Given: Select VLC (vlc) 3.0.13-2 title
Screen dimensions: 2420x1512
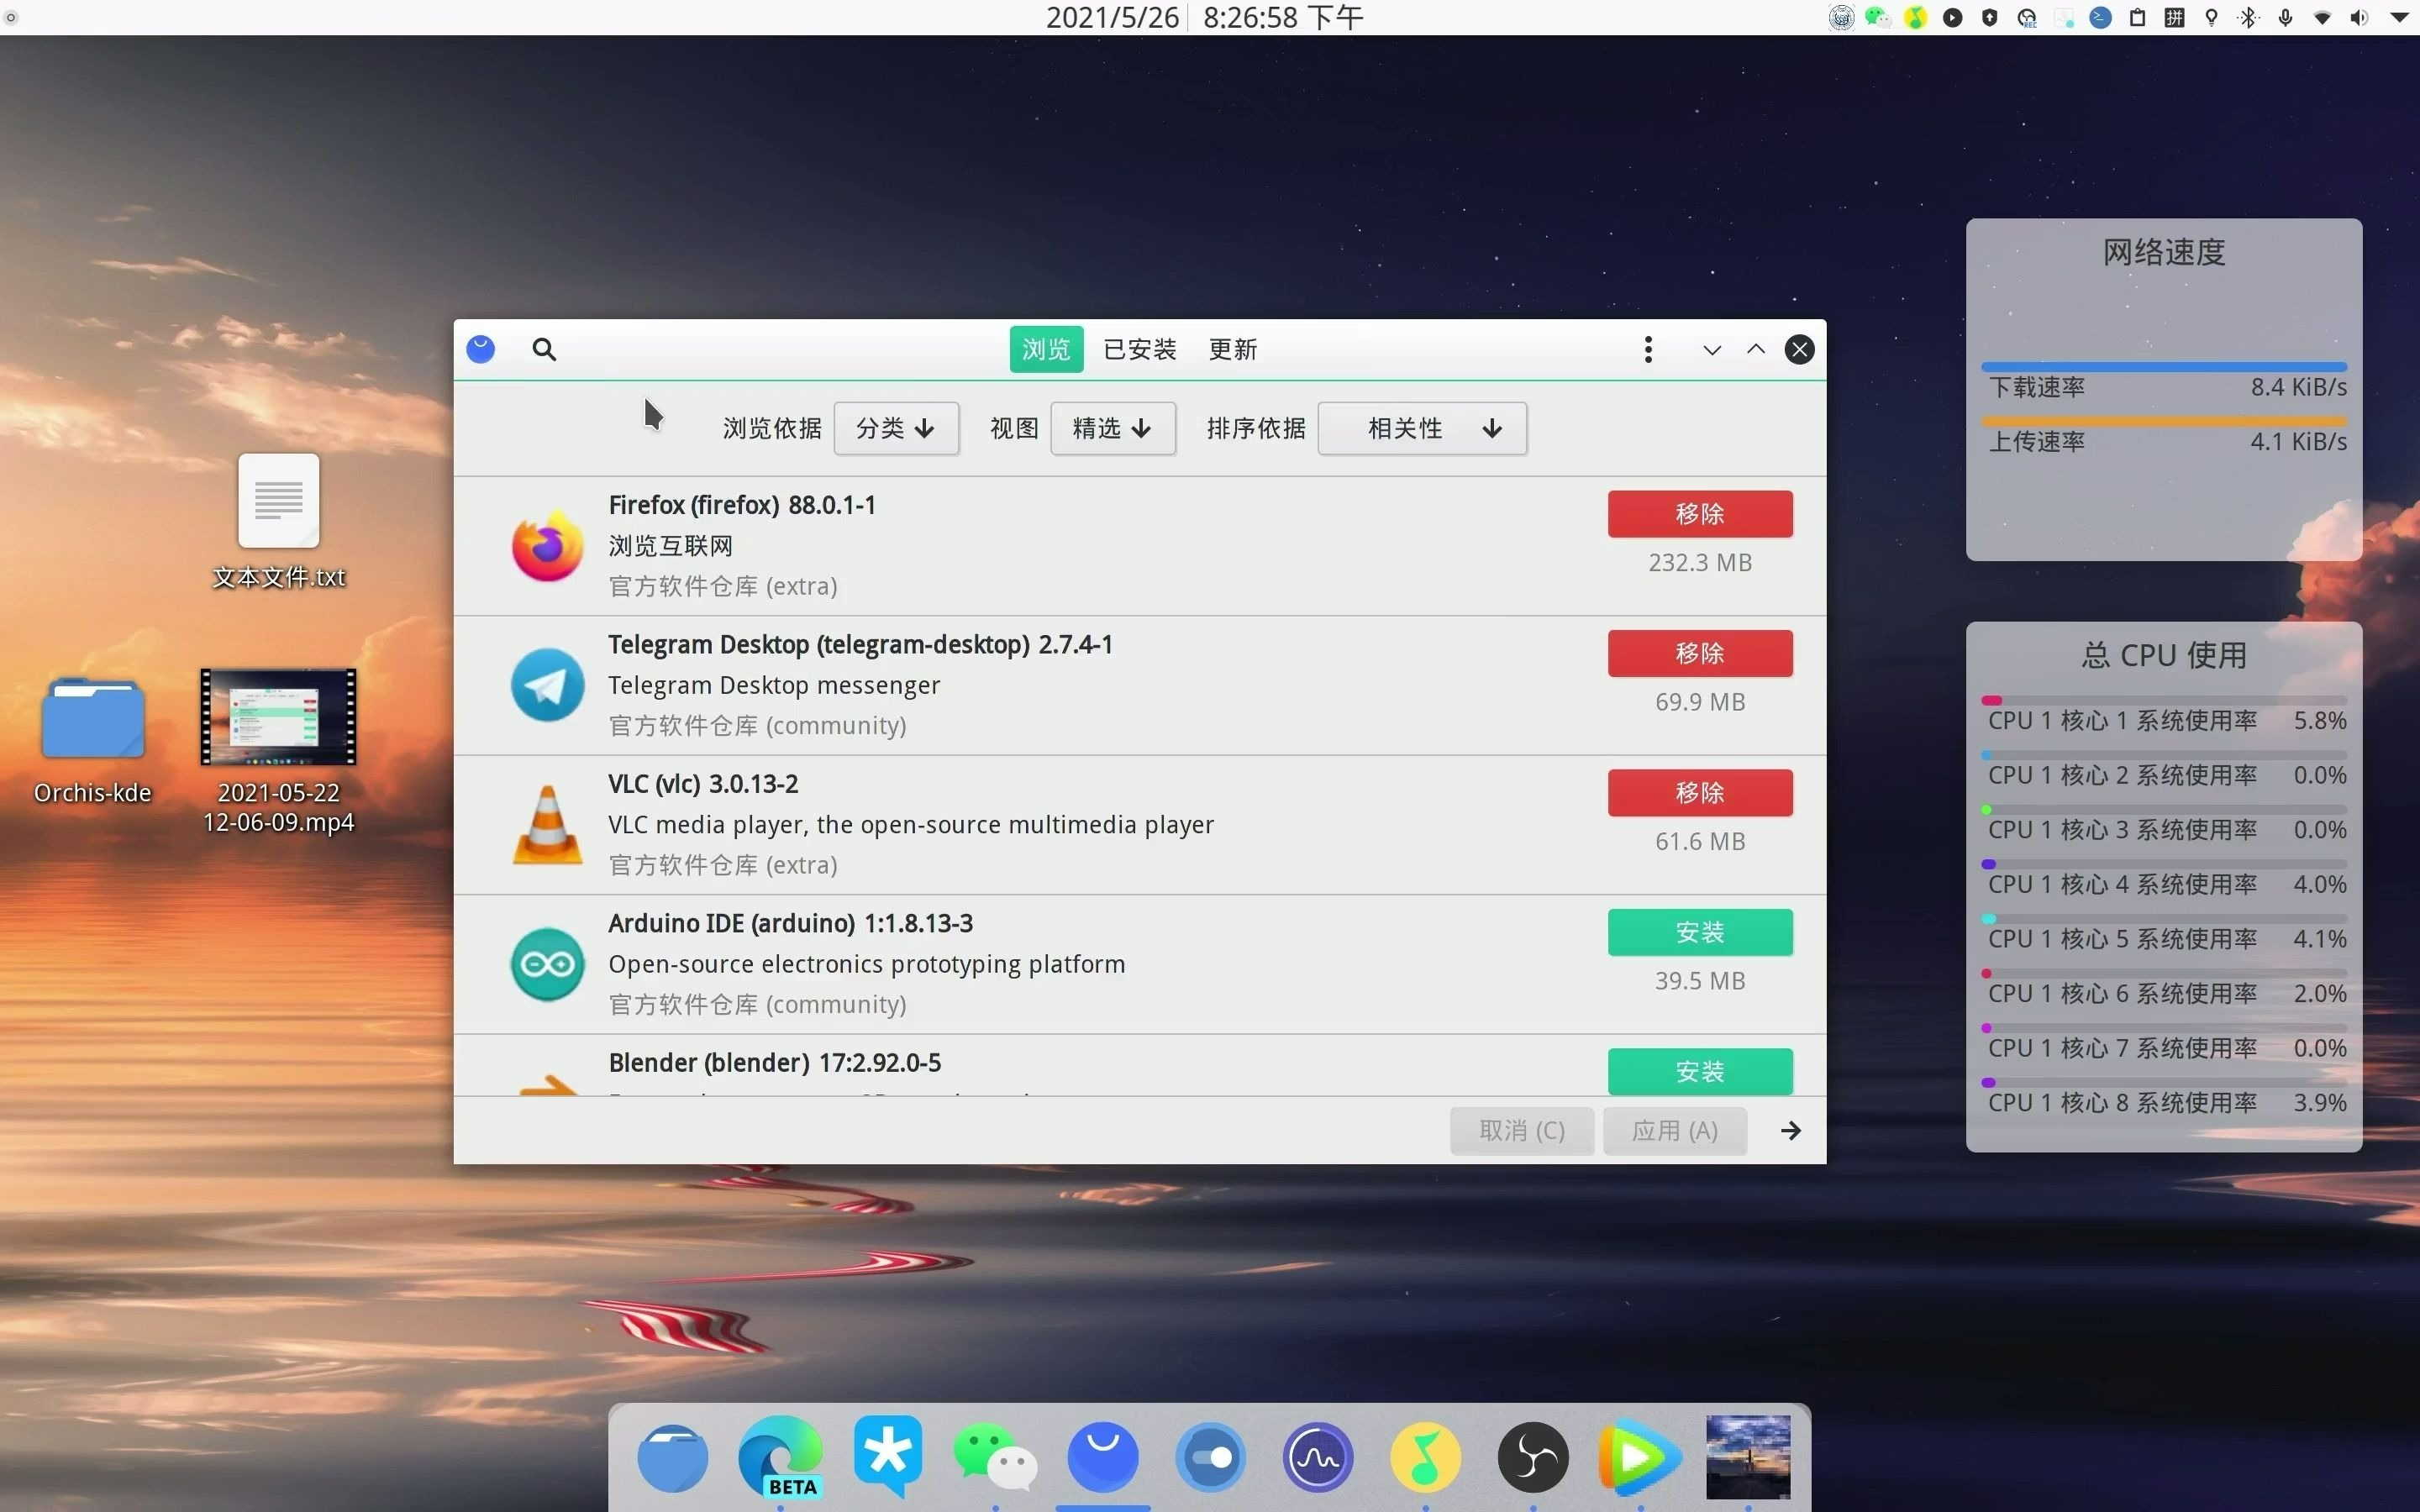Looking at the screenshot, I should tap(703, 784).
